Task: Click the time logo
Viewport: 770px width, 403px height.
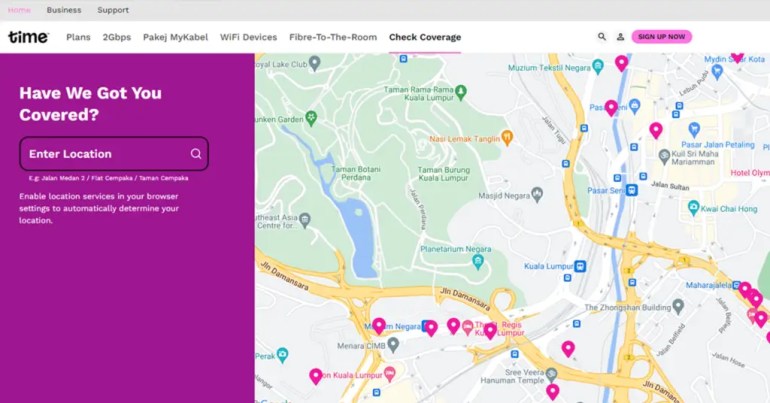Action: pyautogui.click(x=28, y=37)
